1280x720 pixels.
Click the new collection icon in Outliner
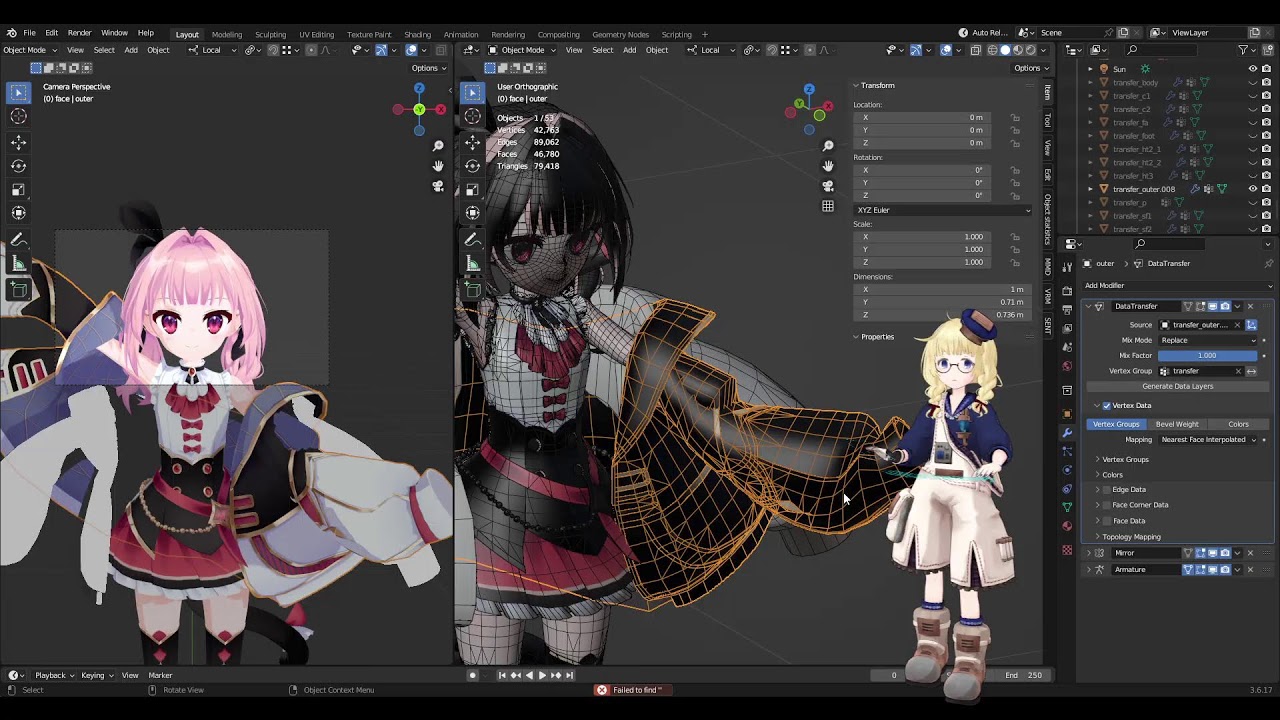[x=1269, y=50]
